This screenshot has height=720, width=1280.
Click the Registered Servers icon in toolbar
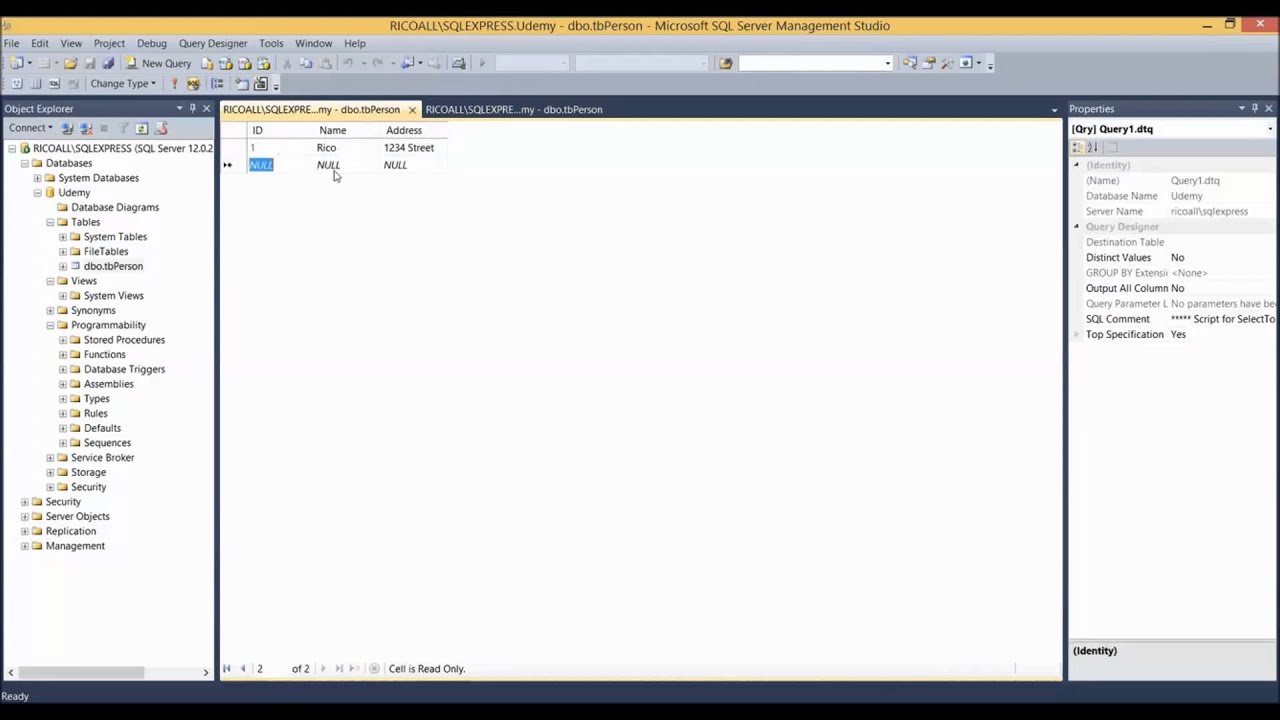909,63
